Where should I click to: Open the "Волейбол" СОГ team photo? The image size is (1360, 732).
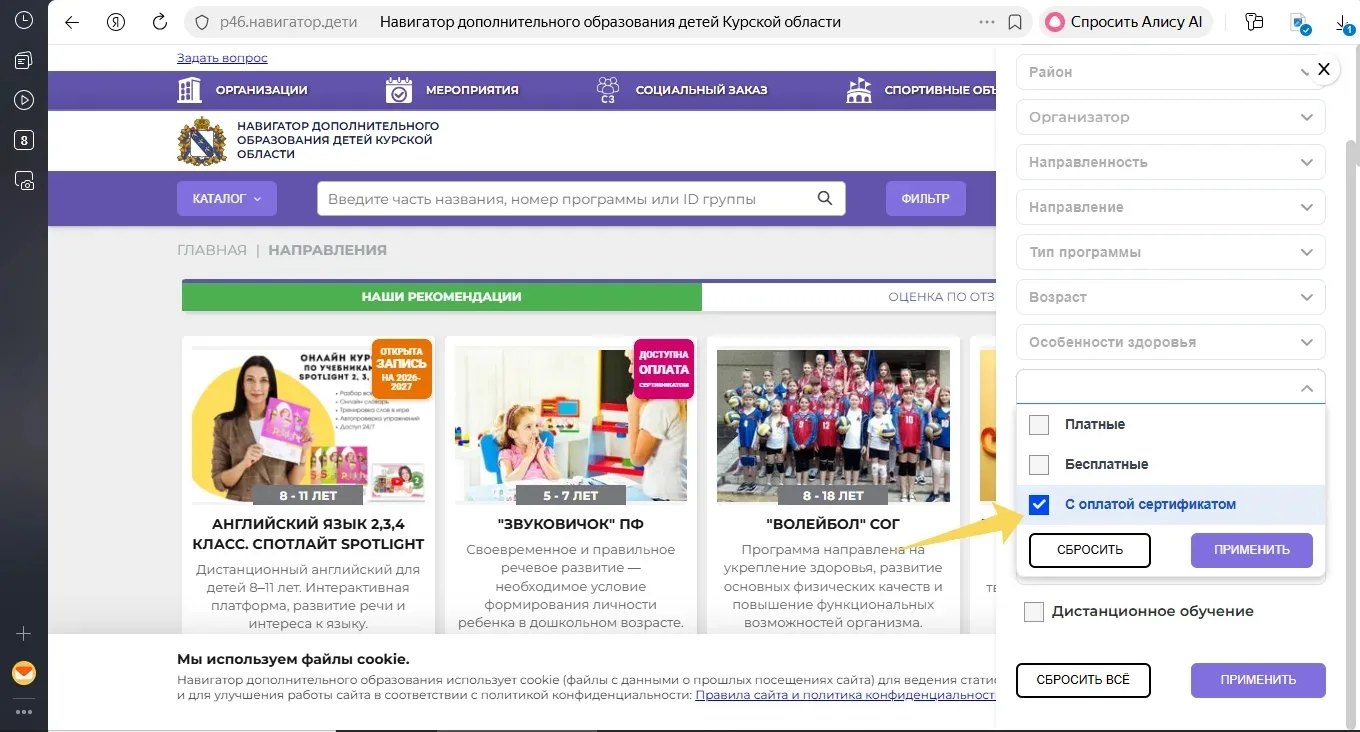coord(833,426)
